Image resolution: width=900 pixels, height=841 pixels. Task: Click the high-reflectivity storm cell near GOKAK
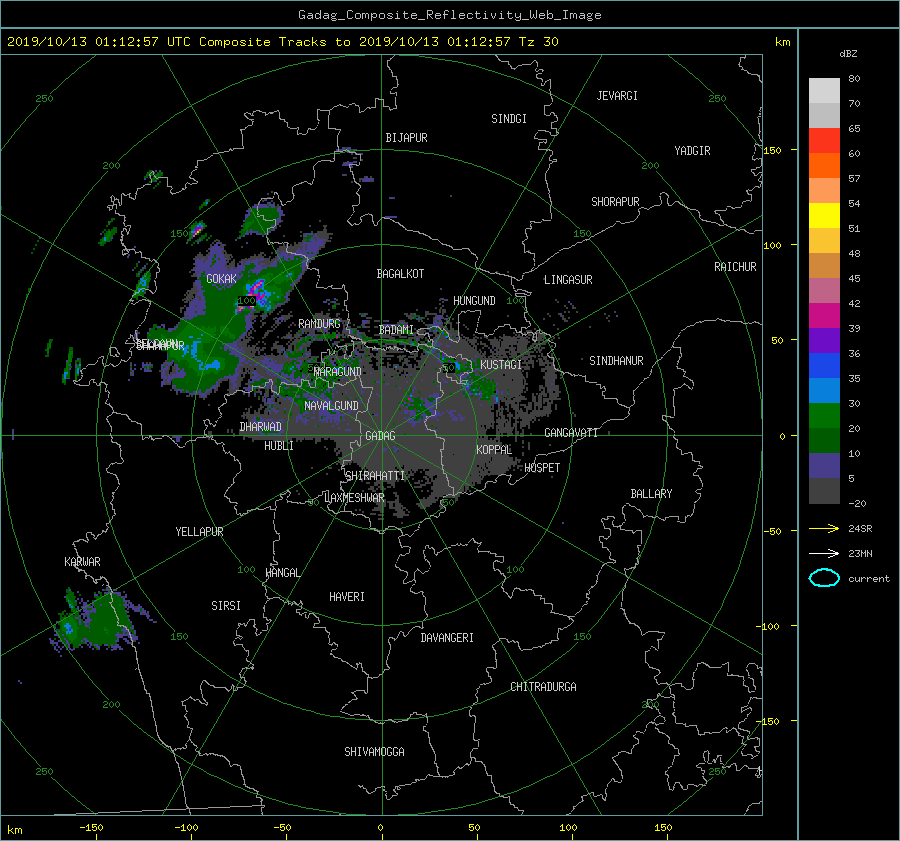tap(255, 294)
